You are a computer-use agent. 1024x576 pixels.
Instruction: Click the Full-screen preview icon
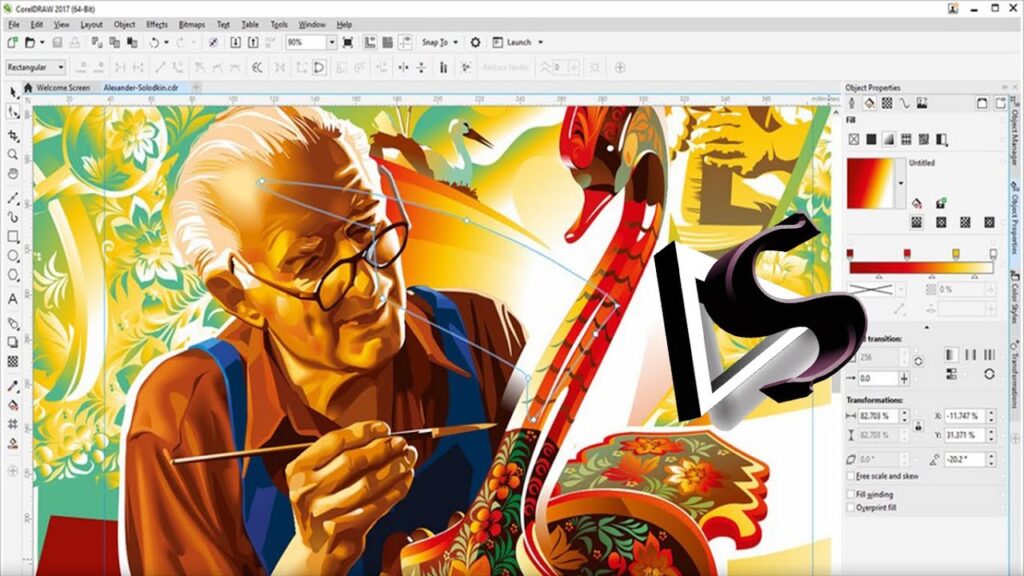(x=348, y=42)
